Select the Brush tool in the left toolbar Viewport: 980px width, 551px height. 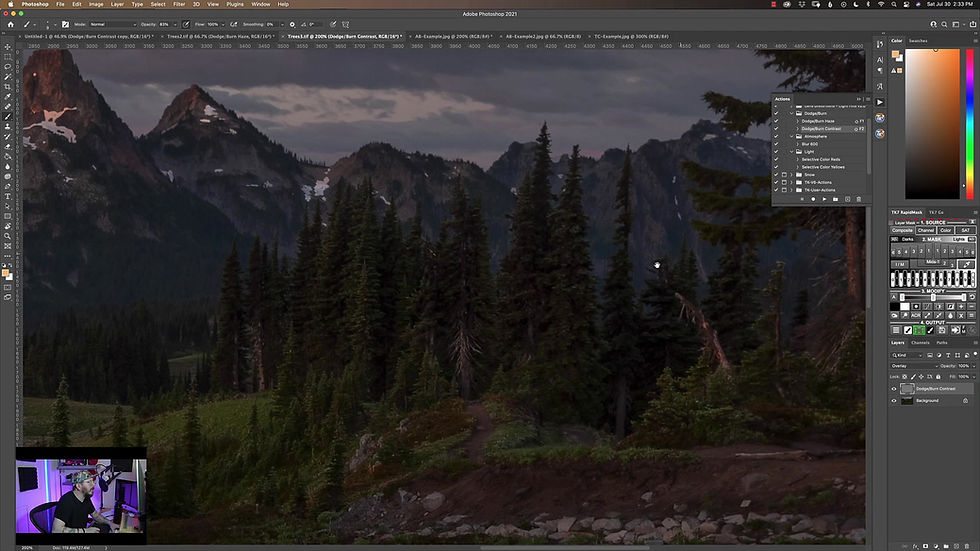pos(8,117)
